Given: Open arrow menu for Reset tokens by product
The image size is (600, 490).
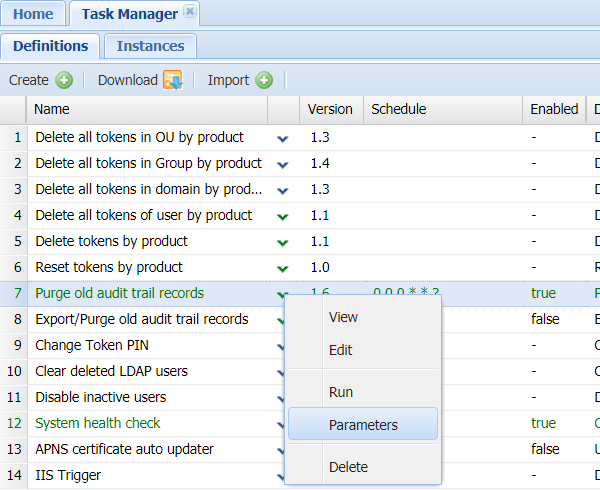Looking at the screenshot, I should point(282,268).
